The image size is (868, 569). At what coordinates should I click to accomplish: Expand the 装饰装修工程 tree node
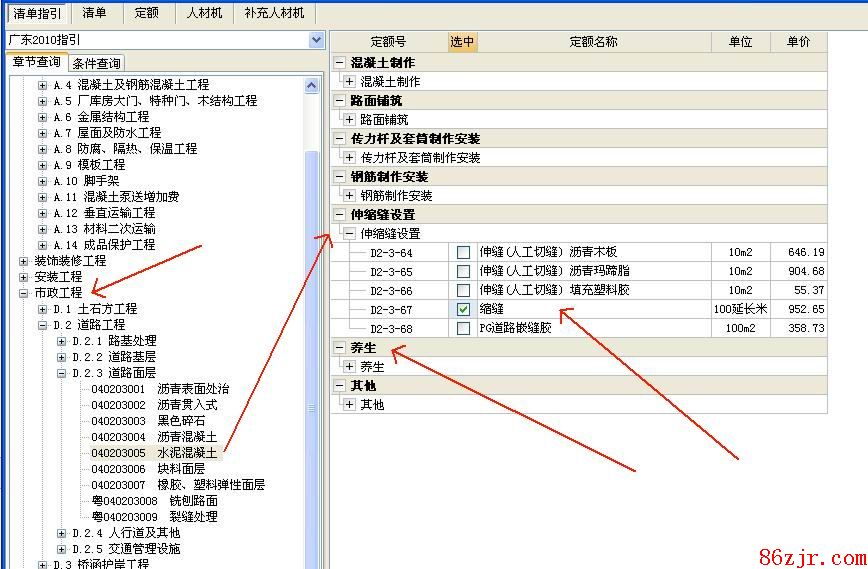(24, 261)
